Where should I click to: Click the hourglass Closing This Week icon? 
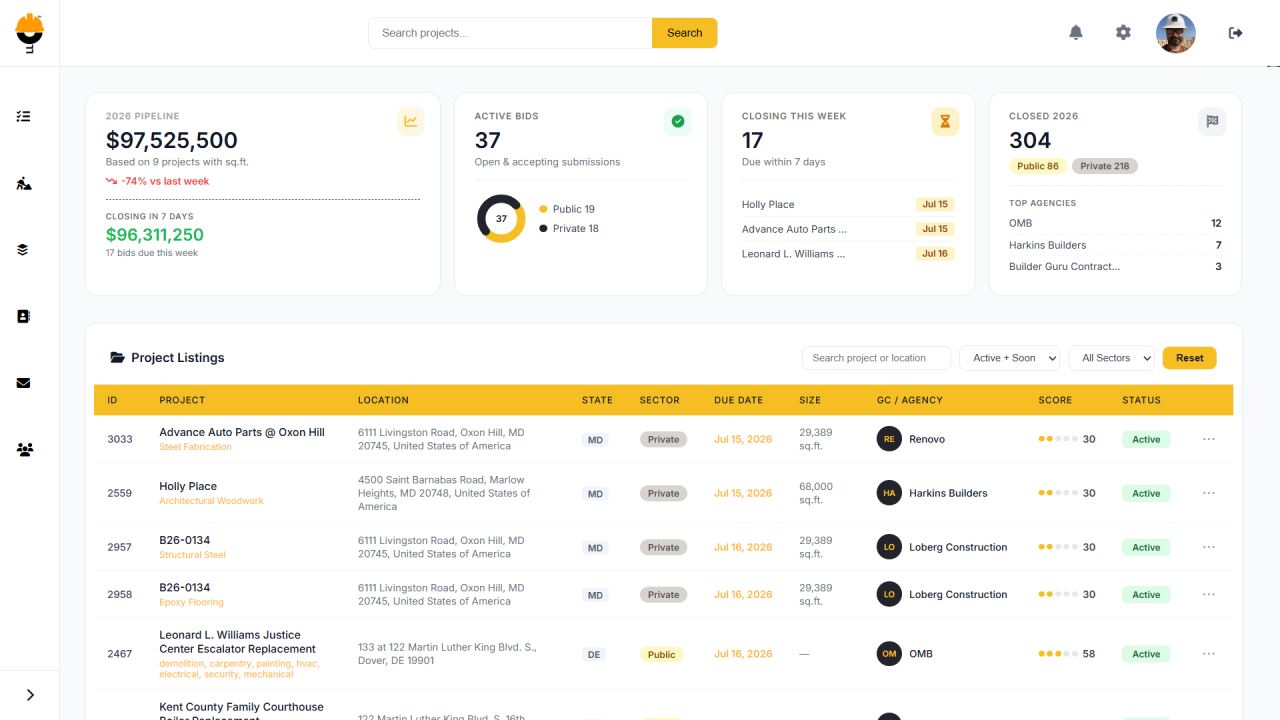[945, 122]
